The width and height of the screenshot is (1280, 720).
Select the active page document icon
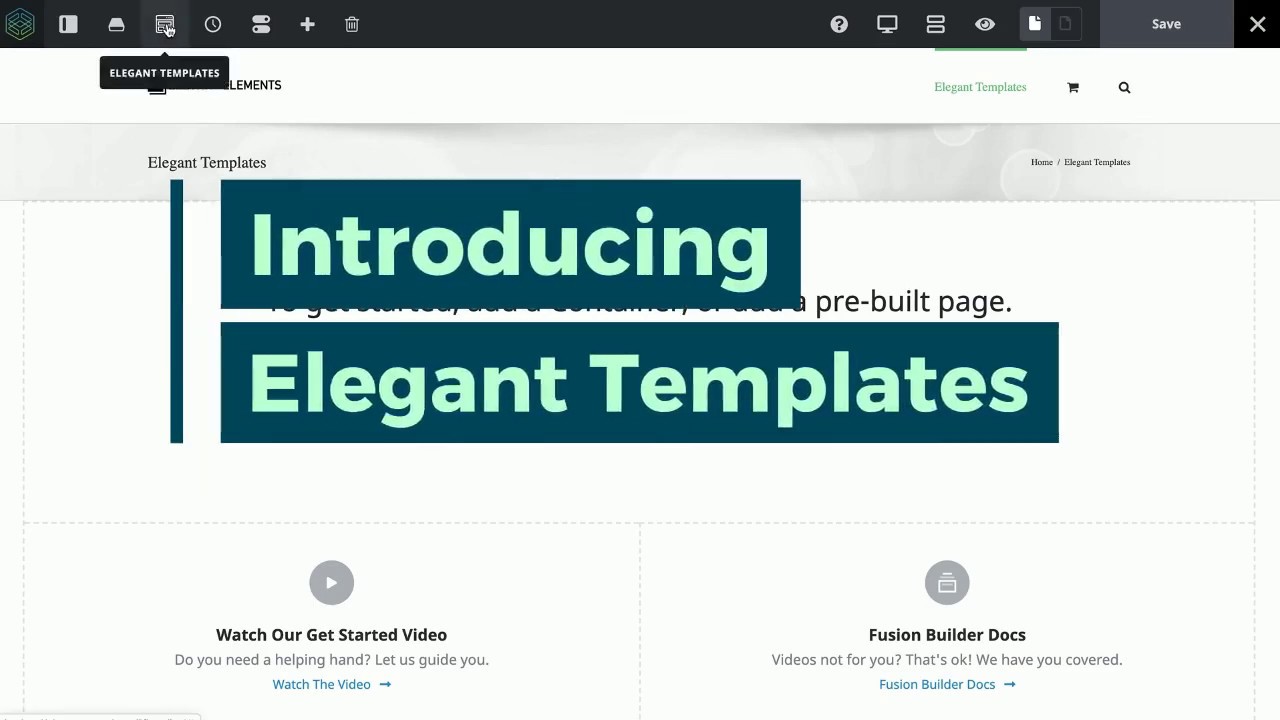click(x=1035, y=24)
